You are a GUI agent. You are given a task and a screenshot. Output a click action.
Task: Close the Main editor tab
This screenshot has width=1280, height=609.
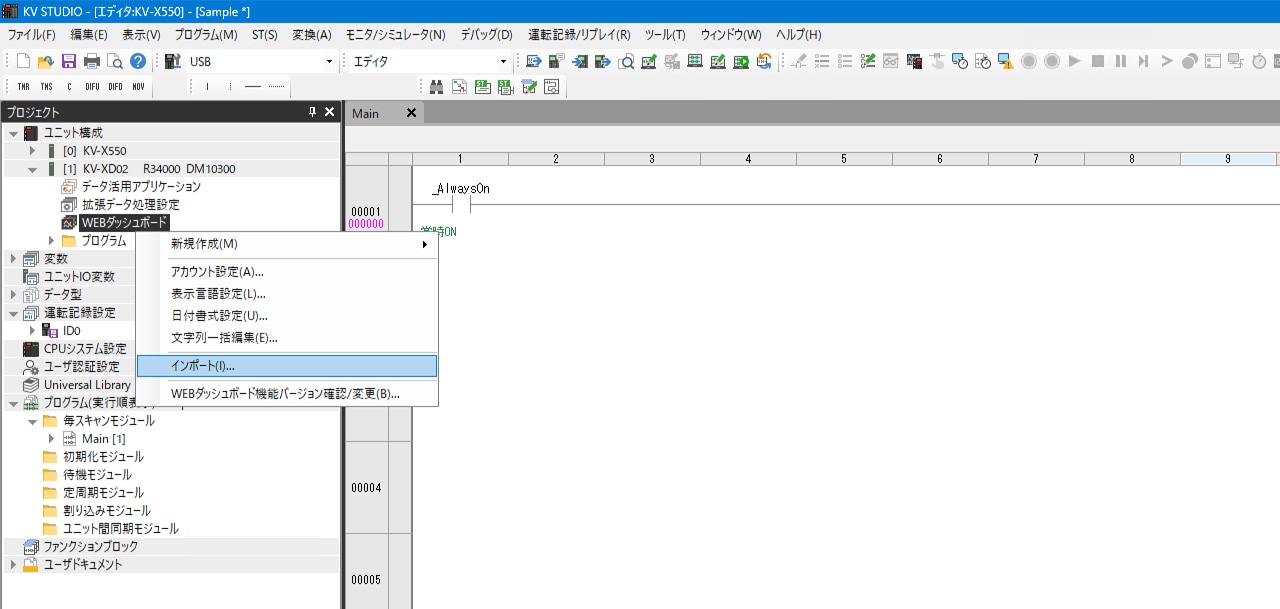[x=410, y=113]
